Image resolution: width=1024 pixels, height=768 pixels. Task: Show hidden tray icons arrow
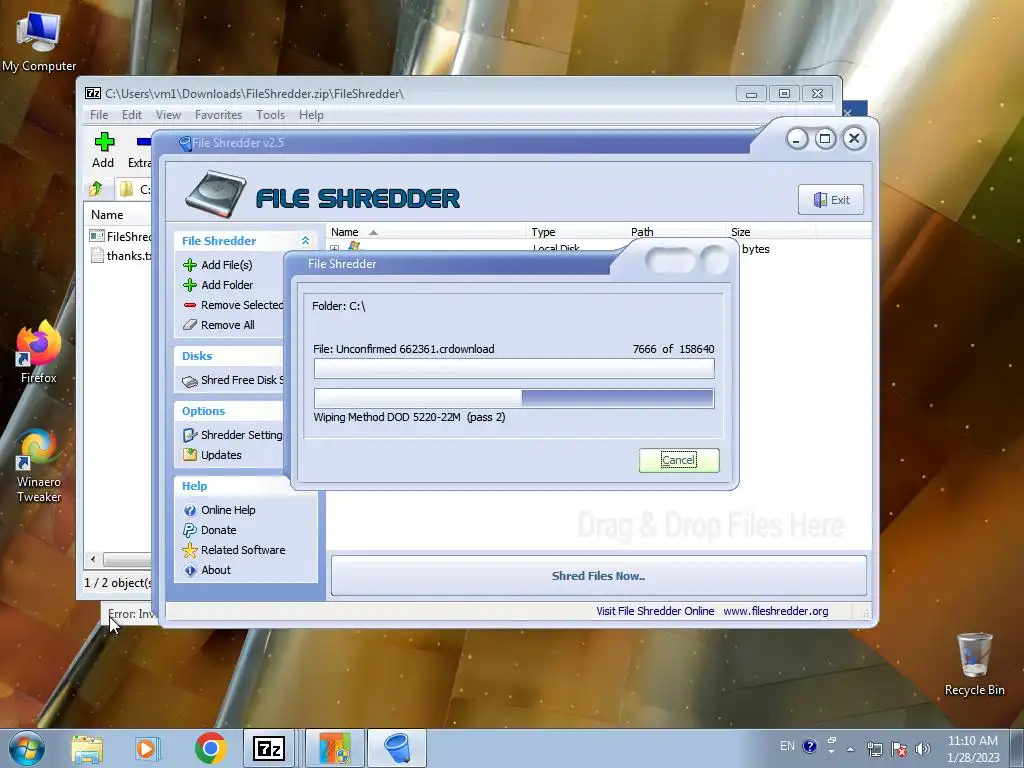pyautogui.click(x=850, y=749)
